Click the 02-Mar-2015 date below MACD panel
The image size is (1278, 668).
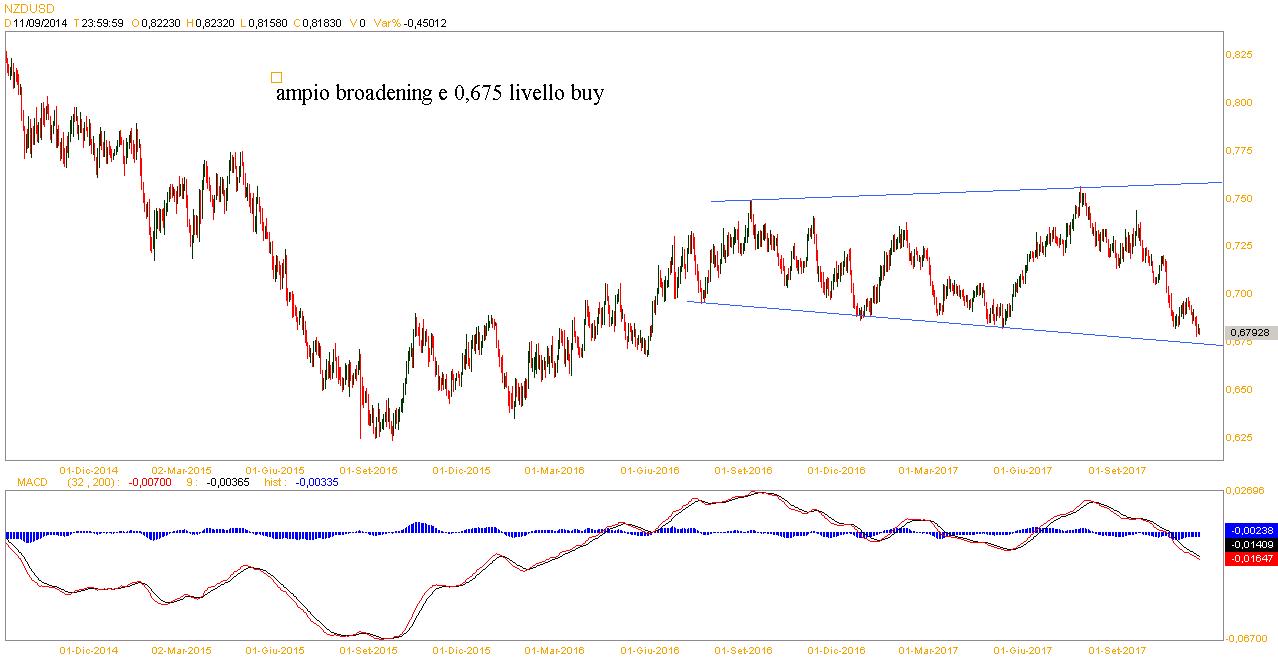click(181, 650)
